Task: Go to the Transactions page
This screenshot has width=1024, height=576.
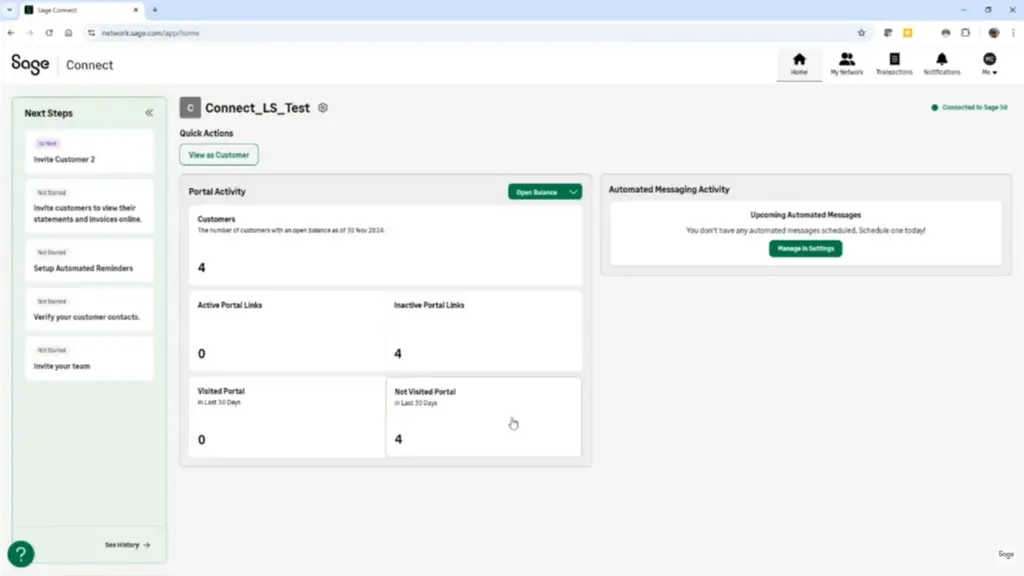Action: 894,64
